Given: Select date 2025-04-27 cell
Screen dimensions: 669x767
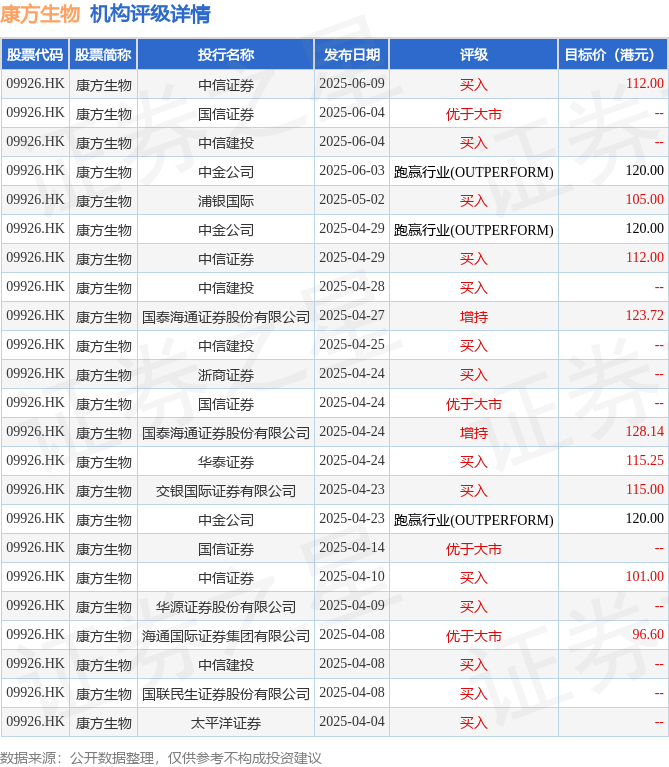Looking at the screenshot, I should [352, 316].
